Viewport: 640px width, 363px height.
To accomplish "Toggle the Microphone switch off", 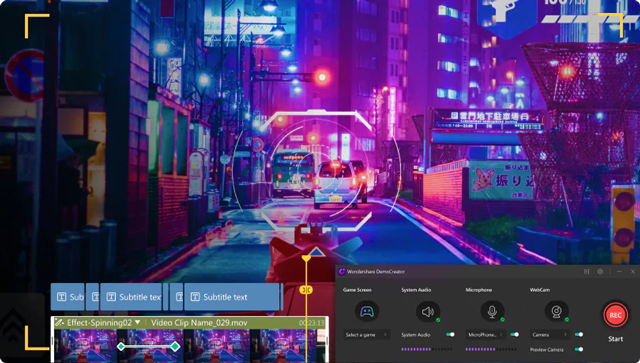I will tap(515, 334).
